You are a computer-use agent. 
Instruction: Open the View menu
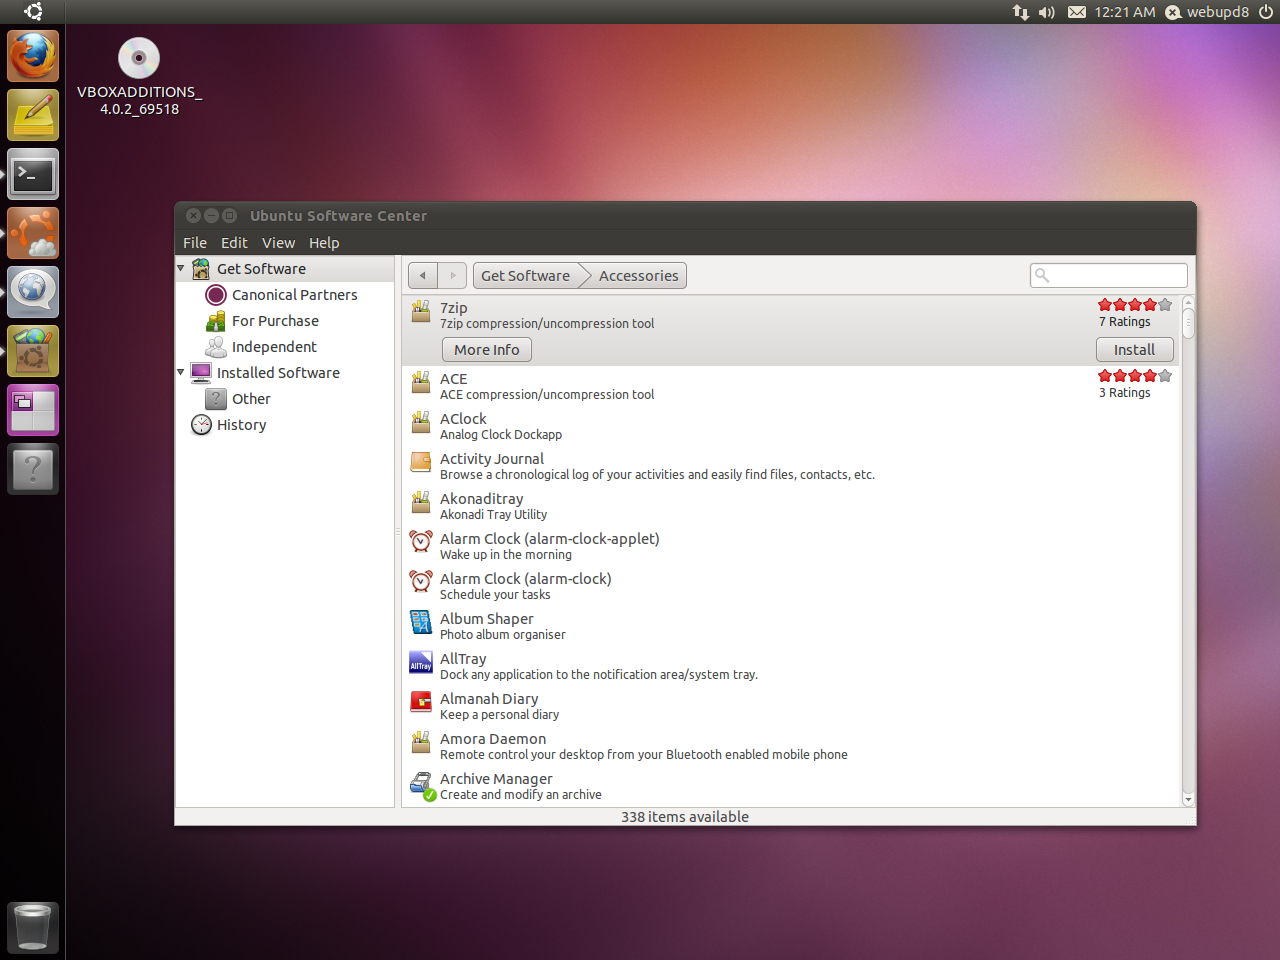[278, 243]
